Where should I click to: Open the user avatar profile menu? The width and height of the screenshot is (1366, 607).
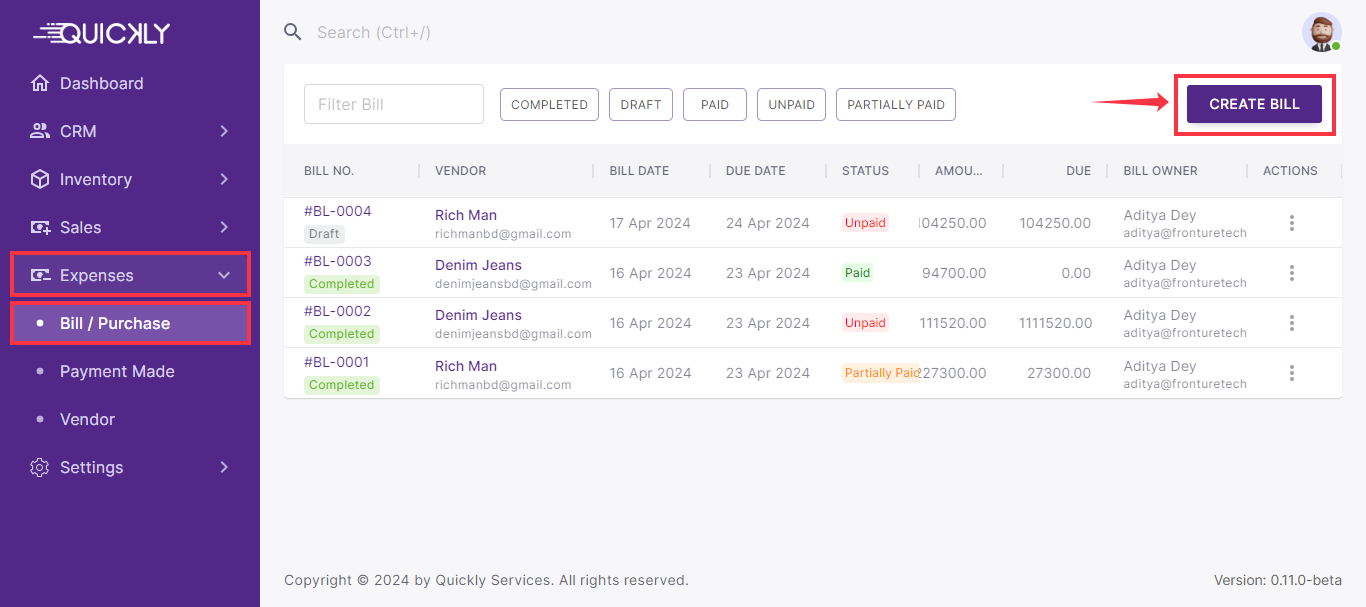tap(1321, 32)
